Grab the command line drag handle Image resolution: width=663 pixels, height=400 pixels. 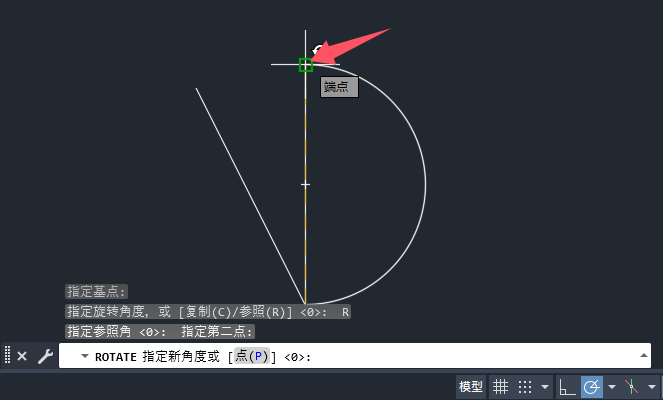7,354
